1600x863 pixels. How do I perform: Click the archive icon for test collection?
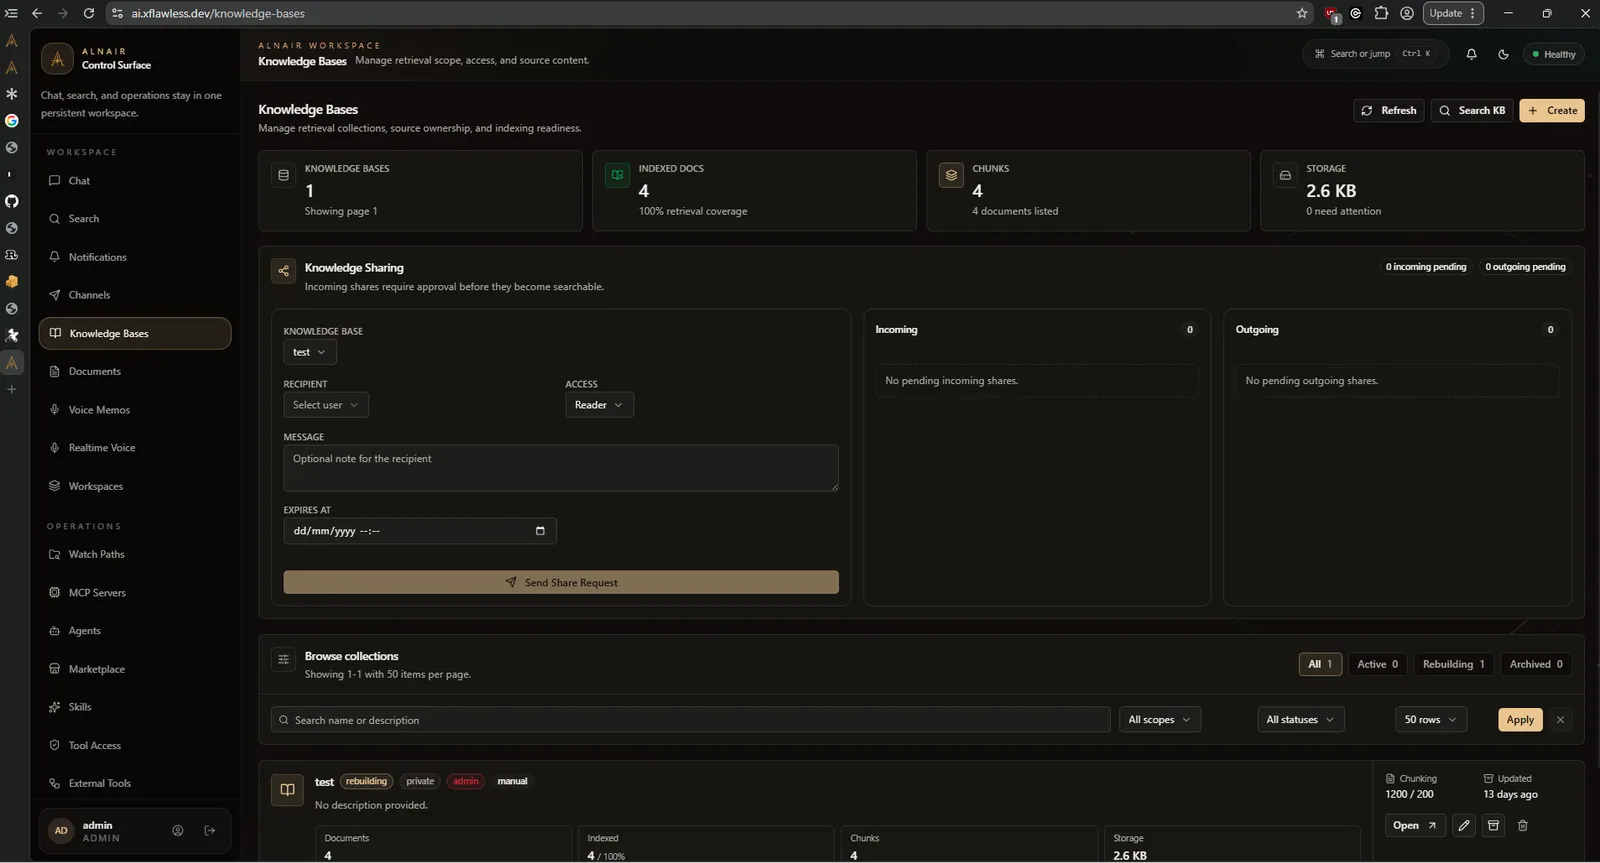1493,825
